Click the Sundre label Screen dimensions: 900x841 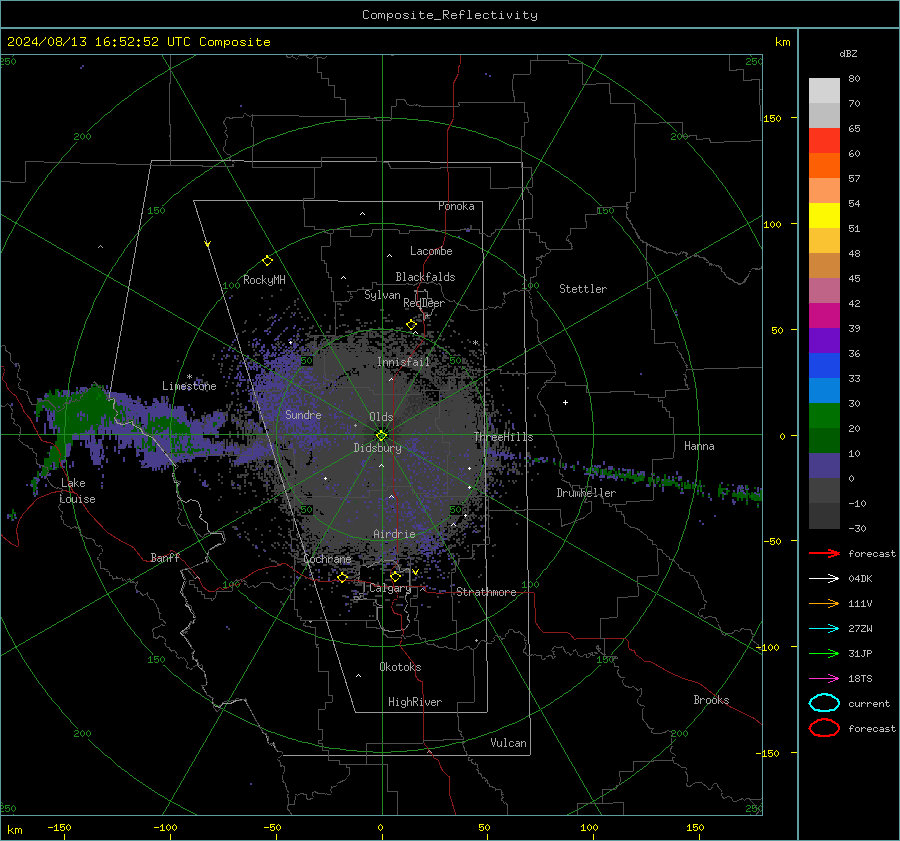(303, 414)
